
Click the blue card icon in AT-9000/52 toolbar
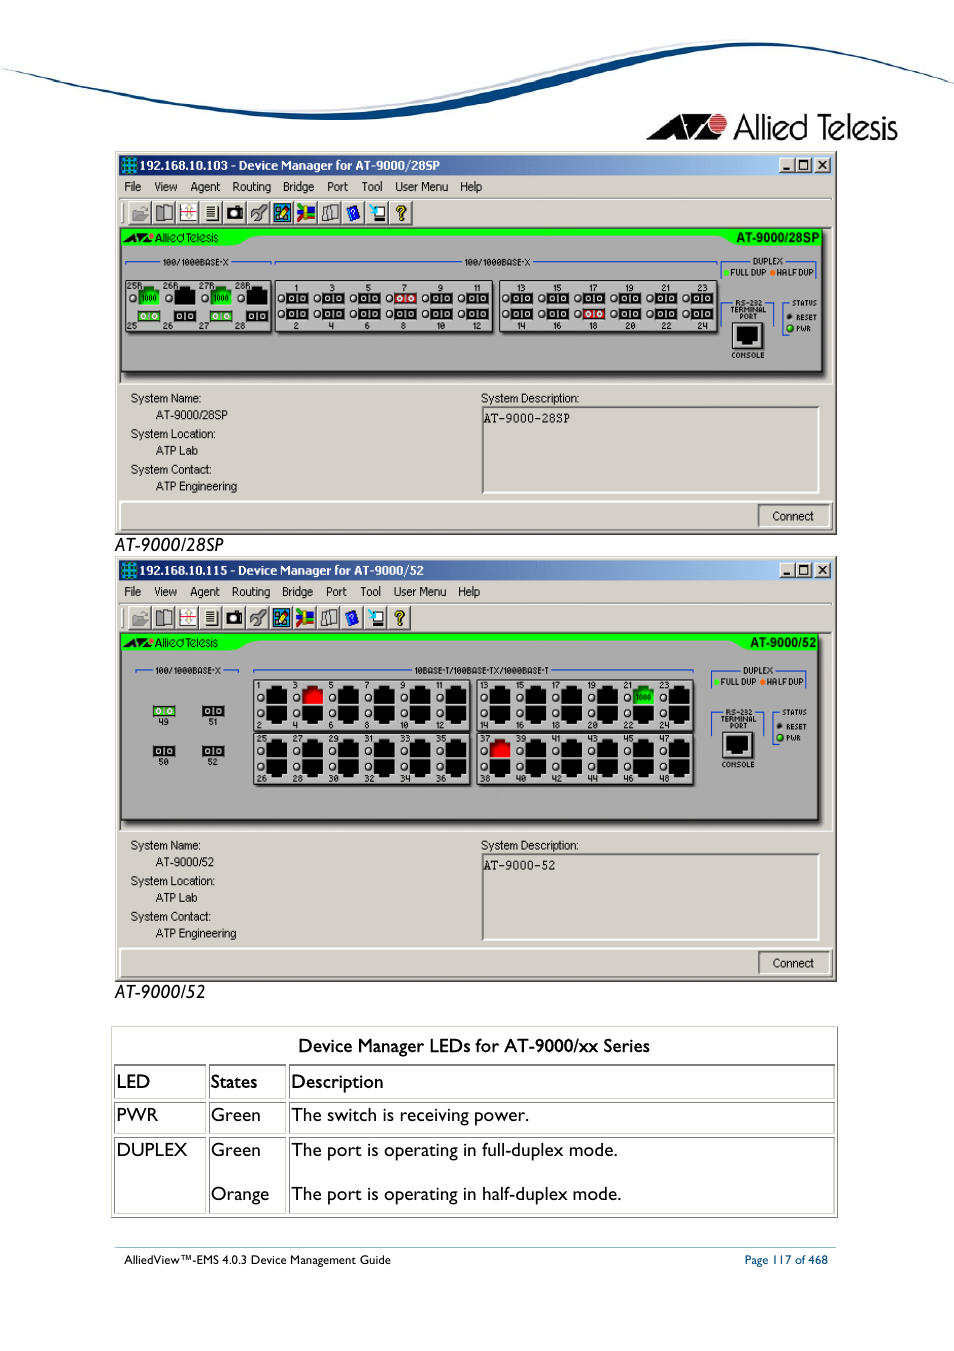[352, 618]
